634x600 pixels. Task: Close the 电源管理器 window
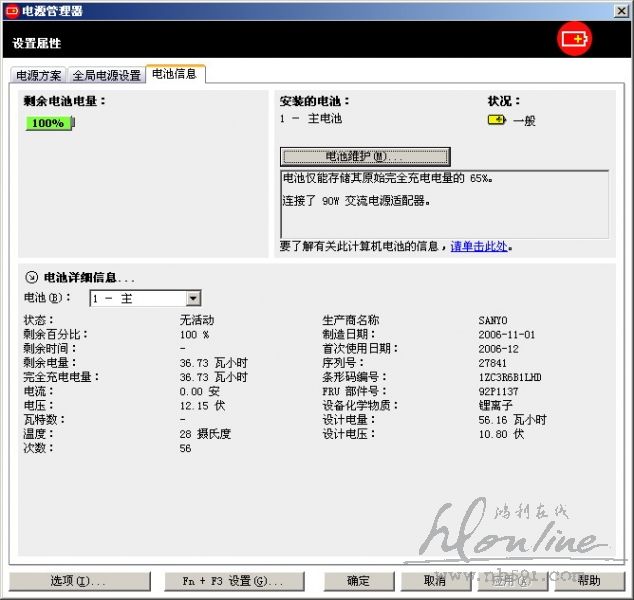click(621, 10)
